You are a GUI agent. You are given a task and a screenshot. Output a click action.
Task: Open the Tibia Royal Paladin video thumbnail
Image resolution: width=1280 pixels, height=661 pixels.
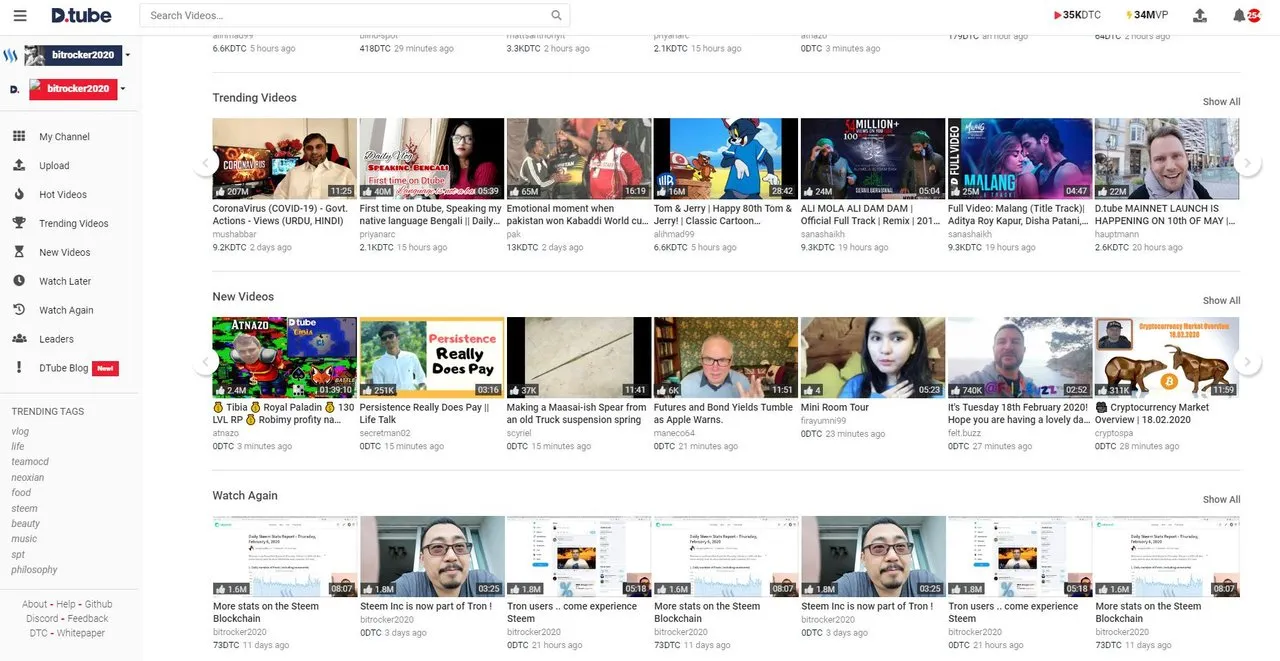click(284, 358)
